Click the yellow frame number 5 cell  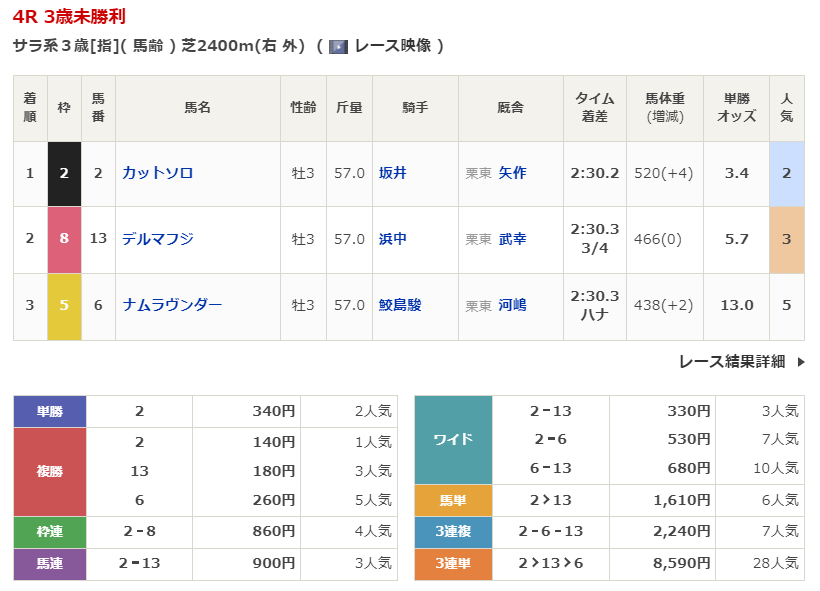(64, 305)
